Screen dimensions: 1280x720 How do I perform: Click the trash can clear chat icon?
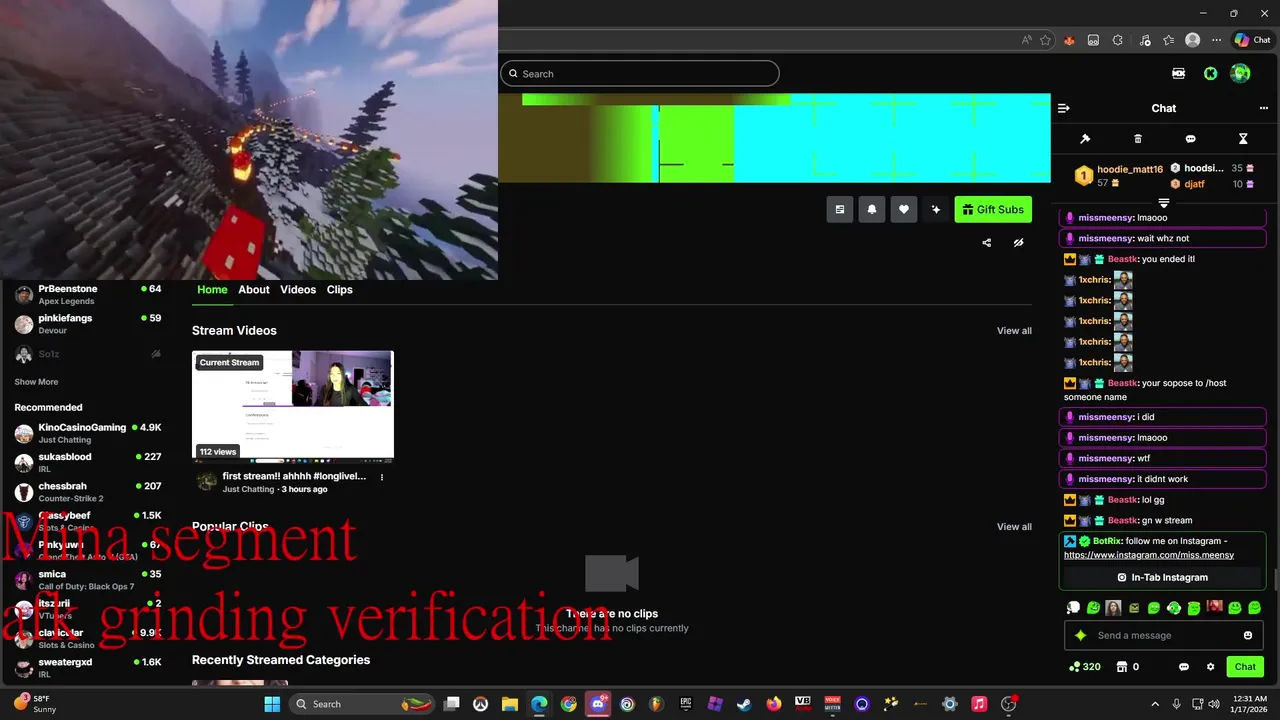point(1138,139)
